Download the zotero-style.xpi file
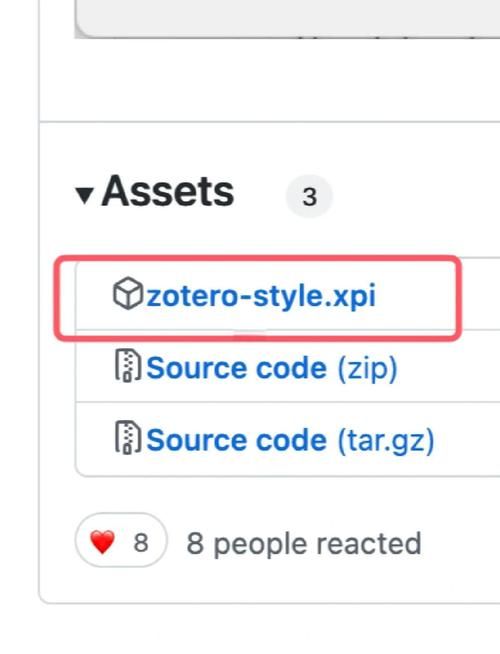This screenshot has height=654, width=500. [x=261, y=296]
